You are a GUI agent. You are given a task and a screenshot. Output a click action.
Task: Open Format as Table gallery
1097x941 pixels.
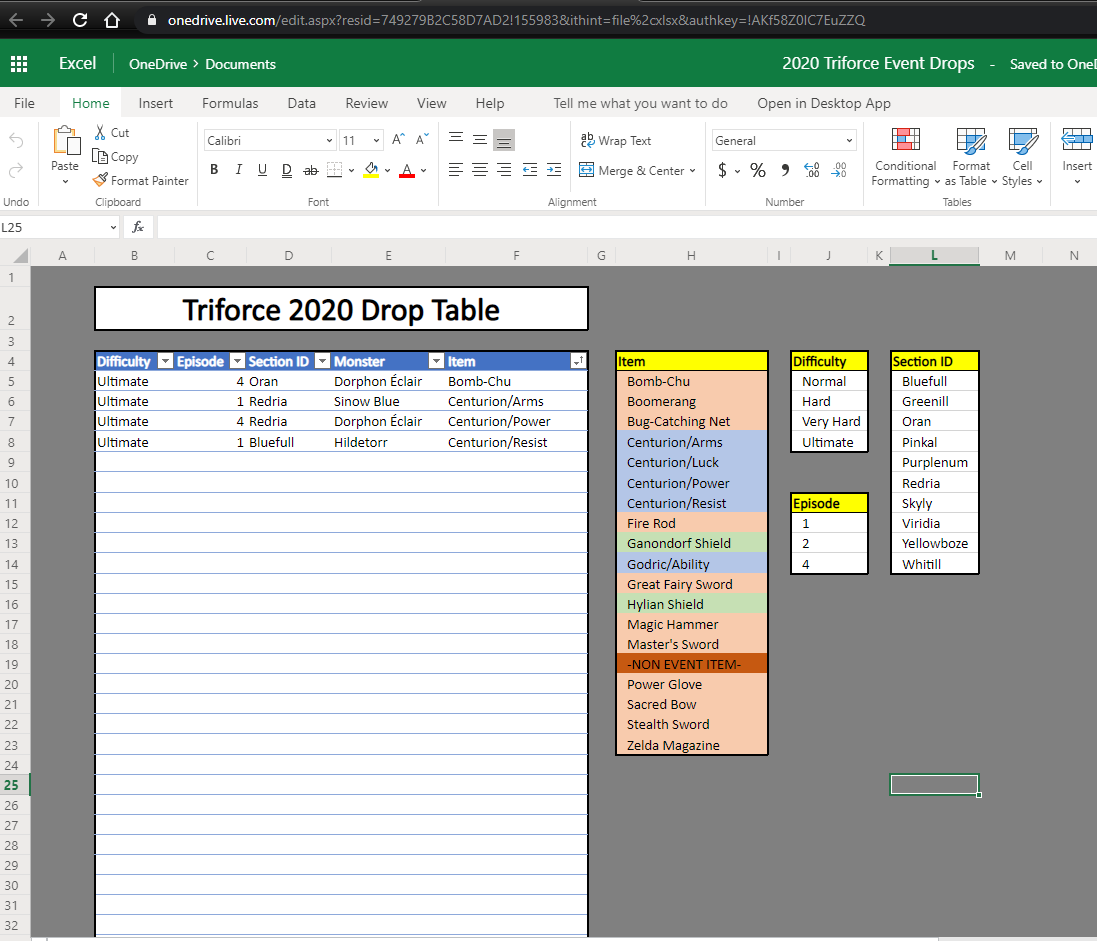[971, 157]
